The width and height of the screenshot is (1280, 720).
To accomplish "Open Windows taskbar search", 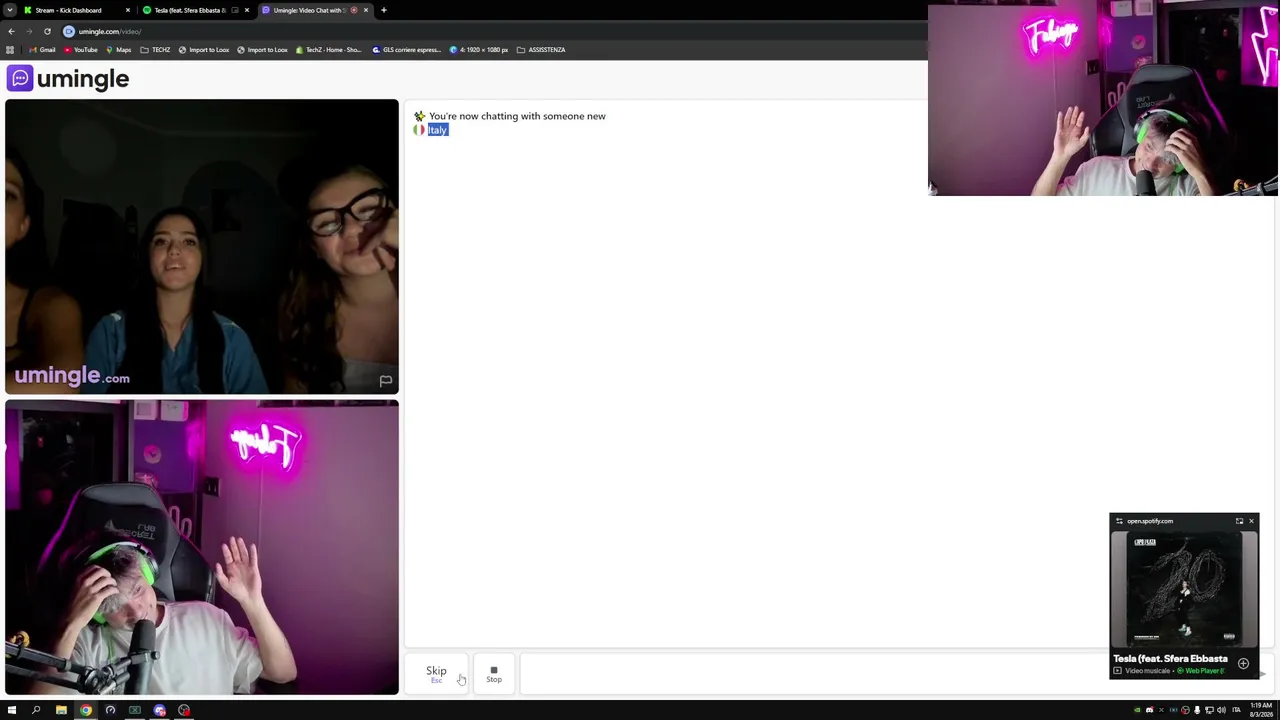I will click(x=36, y=710).
